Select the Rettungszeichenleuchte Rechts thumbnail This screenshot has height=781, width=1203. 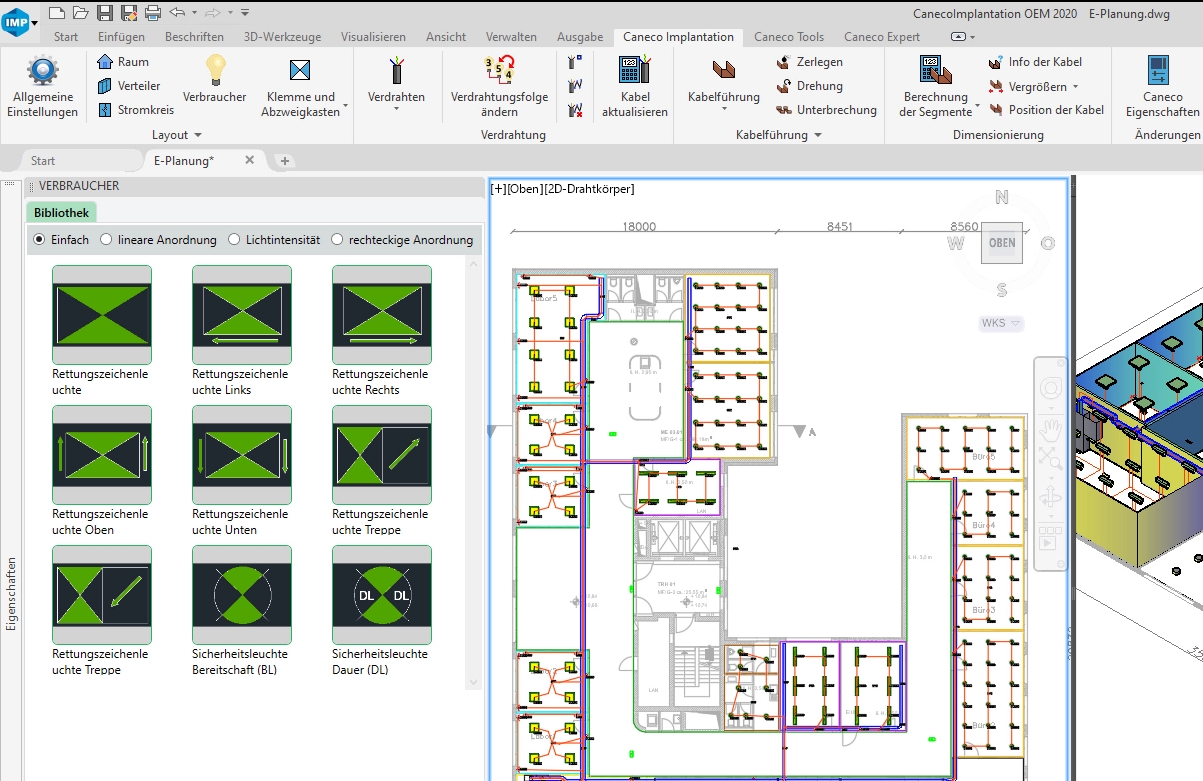[382, 315]
